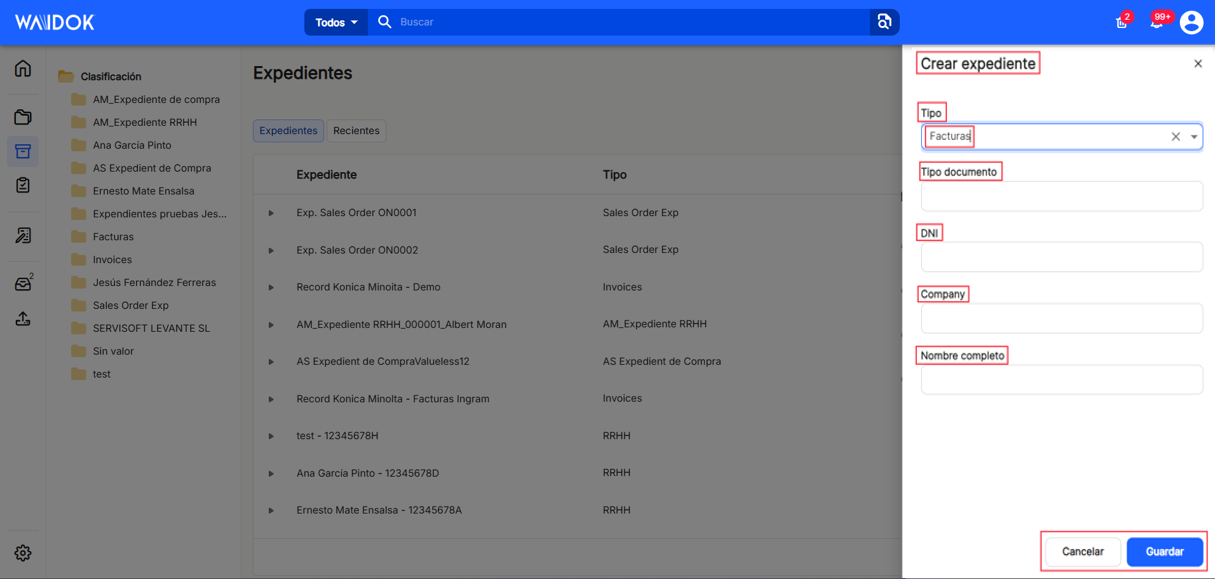The image size is (1215, 579).
Task: Click the Tipo column header
Action: pyautogui.click(x=615, y=175)
